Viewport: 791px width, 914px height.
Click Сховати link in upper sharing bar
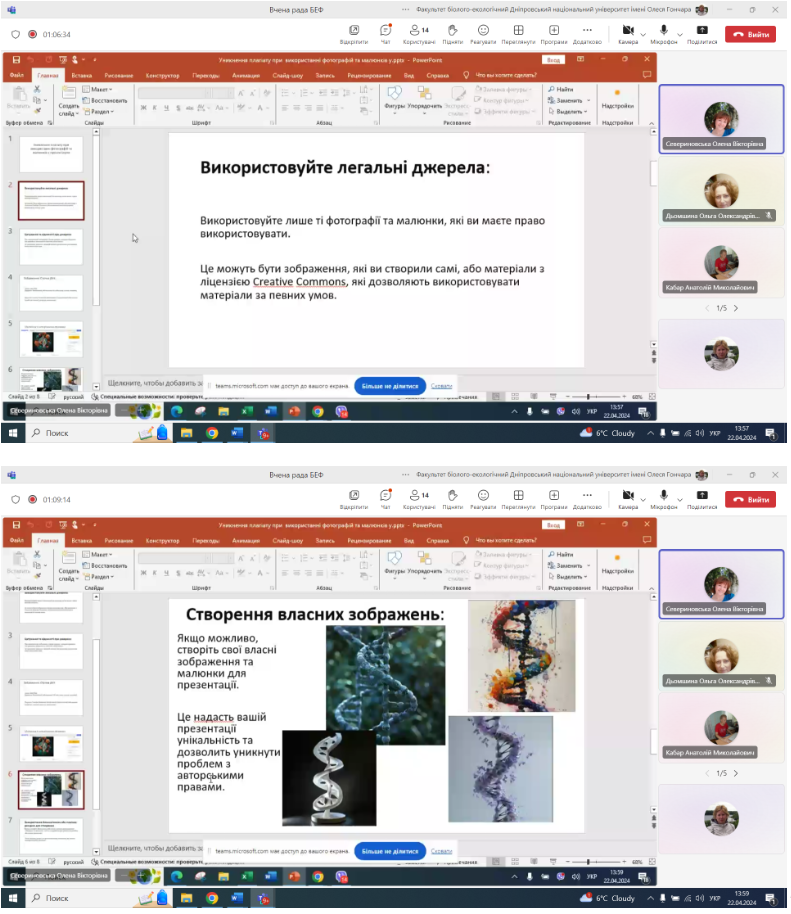(441, 386)
